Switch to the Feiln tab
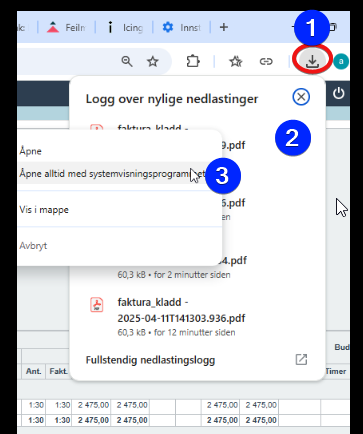The image size is (363, 434). pyautogui.click(x=66, y=27)
